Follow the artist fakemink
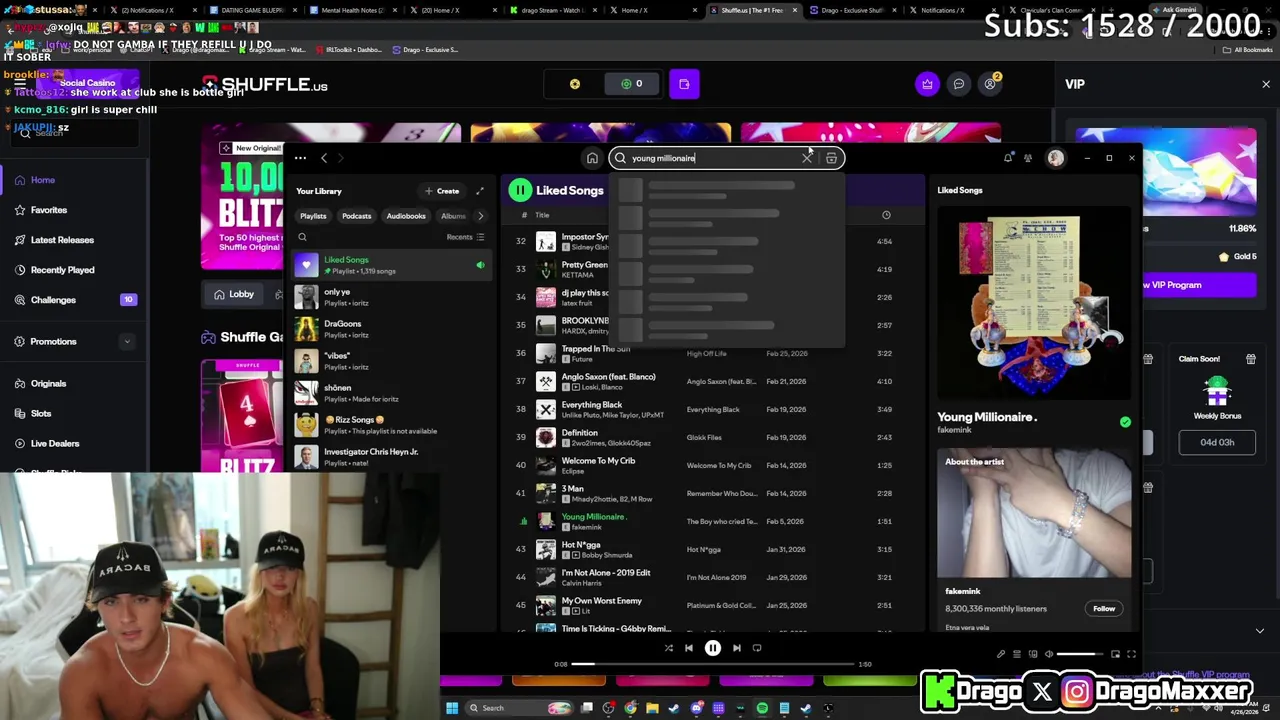1280x720 pixels. pyautogui.click(x=1104, y=608)
